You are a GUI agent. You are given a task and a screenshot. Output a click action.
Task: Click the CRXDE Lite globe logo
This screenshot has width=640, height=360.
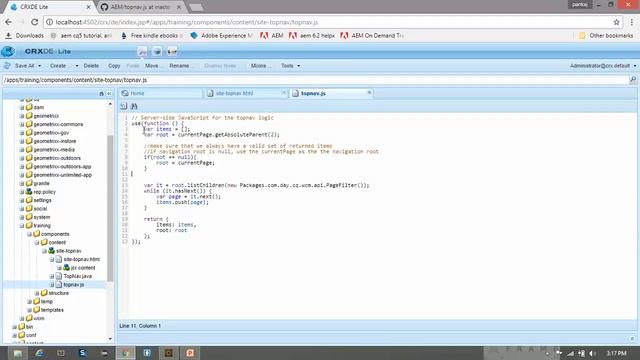8,51
